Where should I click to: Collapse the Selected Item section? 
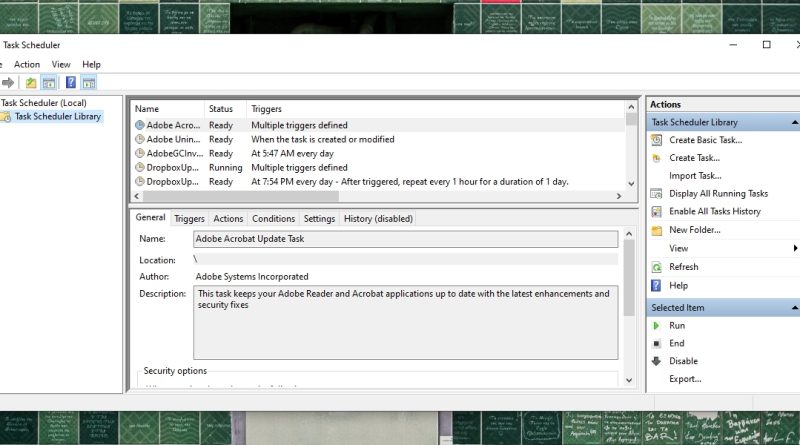click(794, 308)
